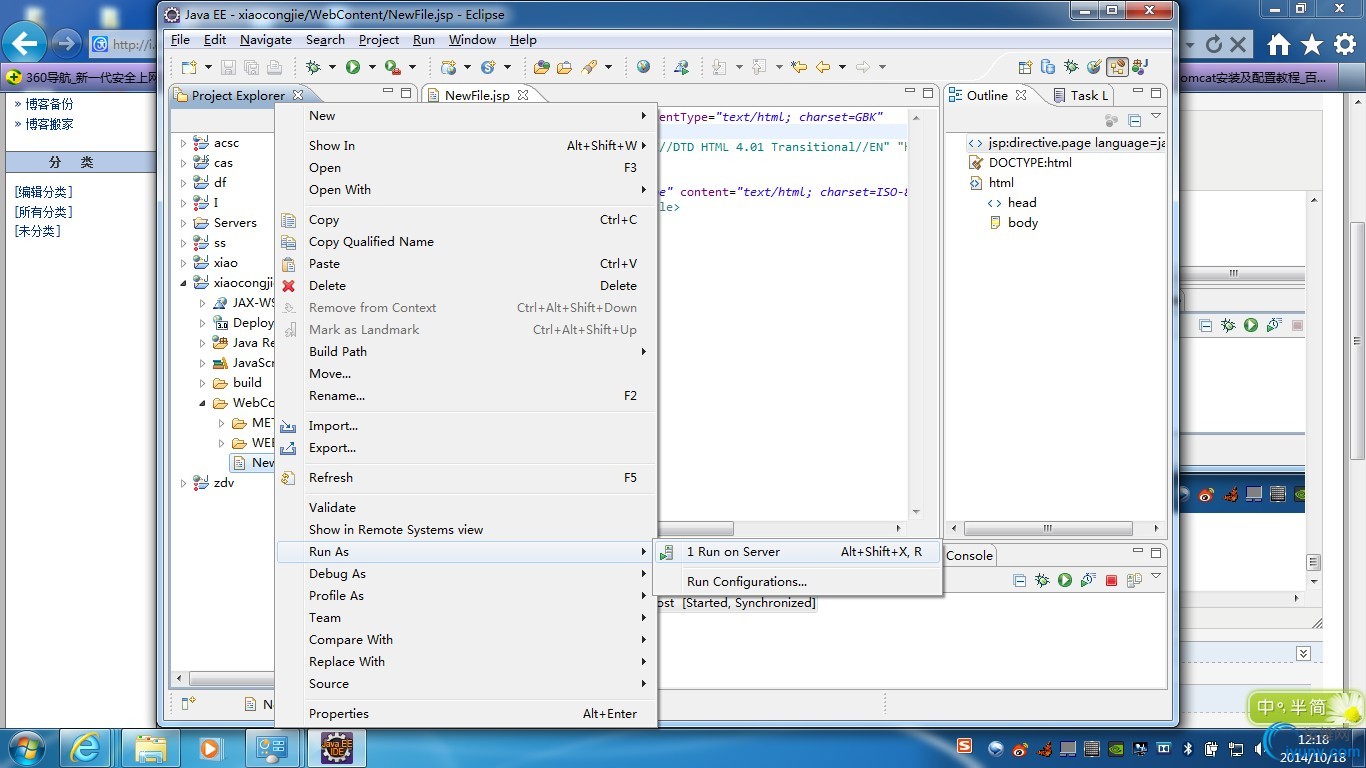1366x768 pixels.
Task: Click Internet Explorer on the taskbar
Action: [x=86, y=748]
